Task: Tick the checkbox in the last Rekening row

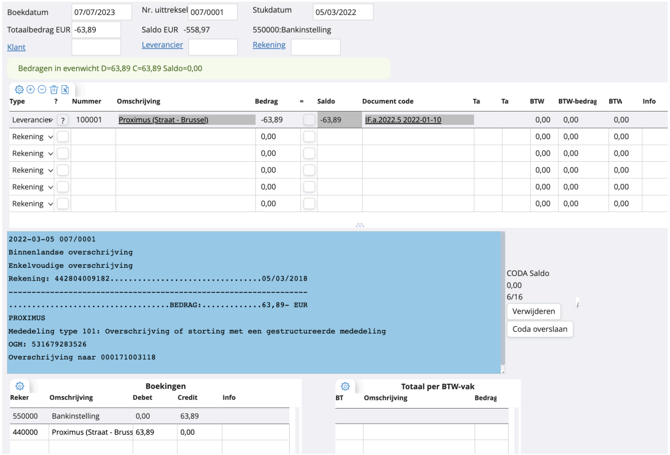Action: click(62, 204)
